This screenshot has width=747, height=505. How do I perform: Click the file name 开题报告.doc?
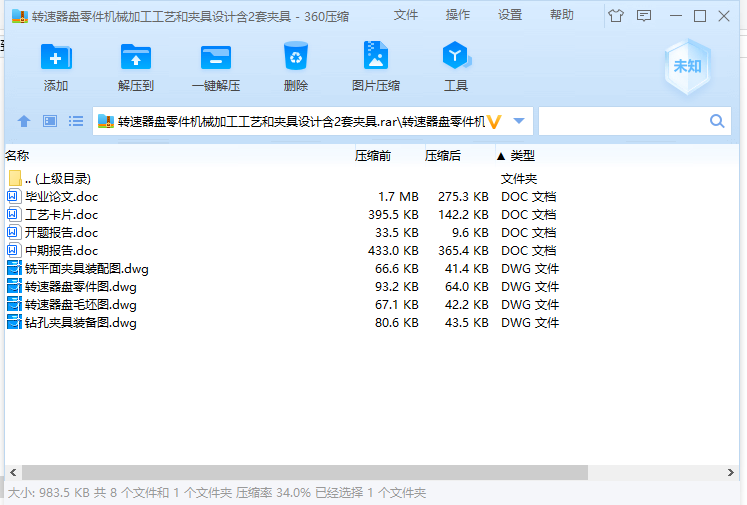61,233
